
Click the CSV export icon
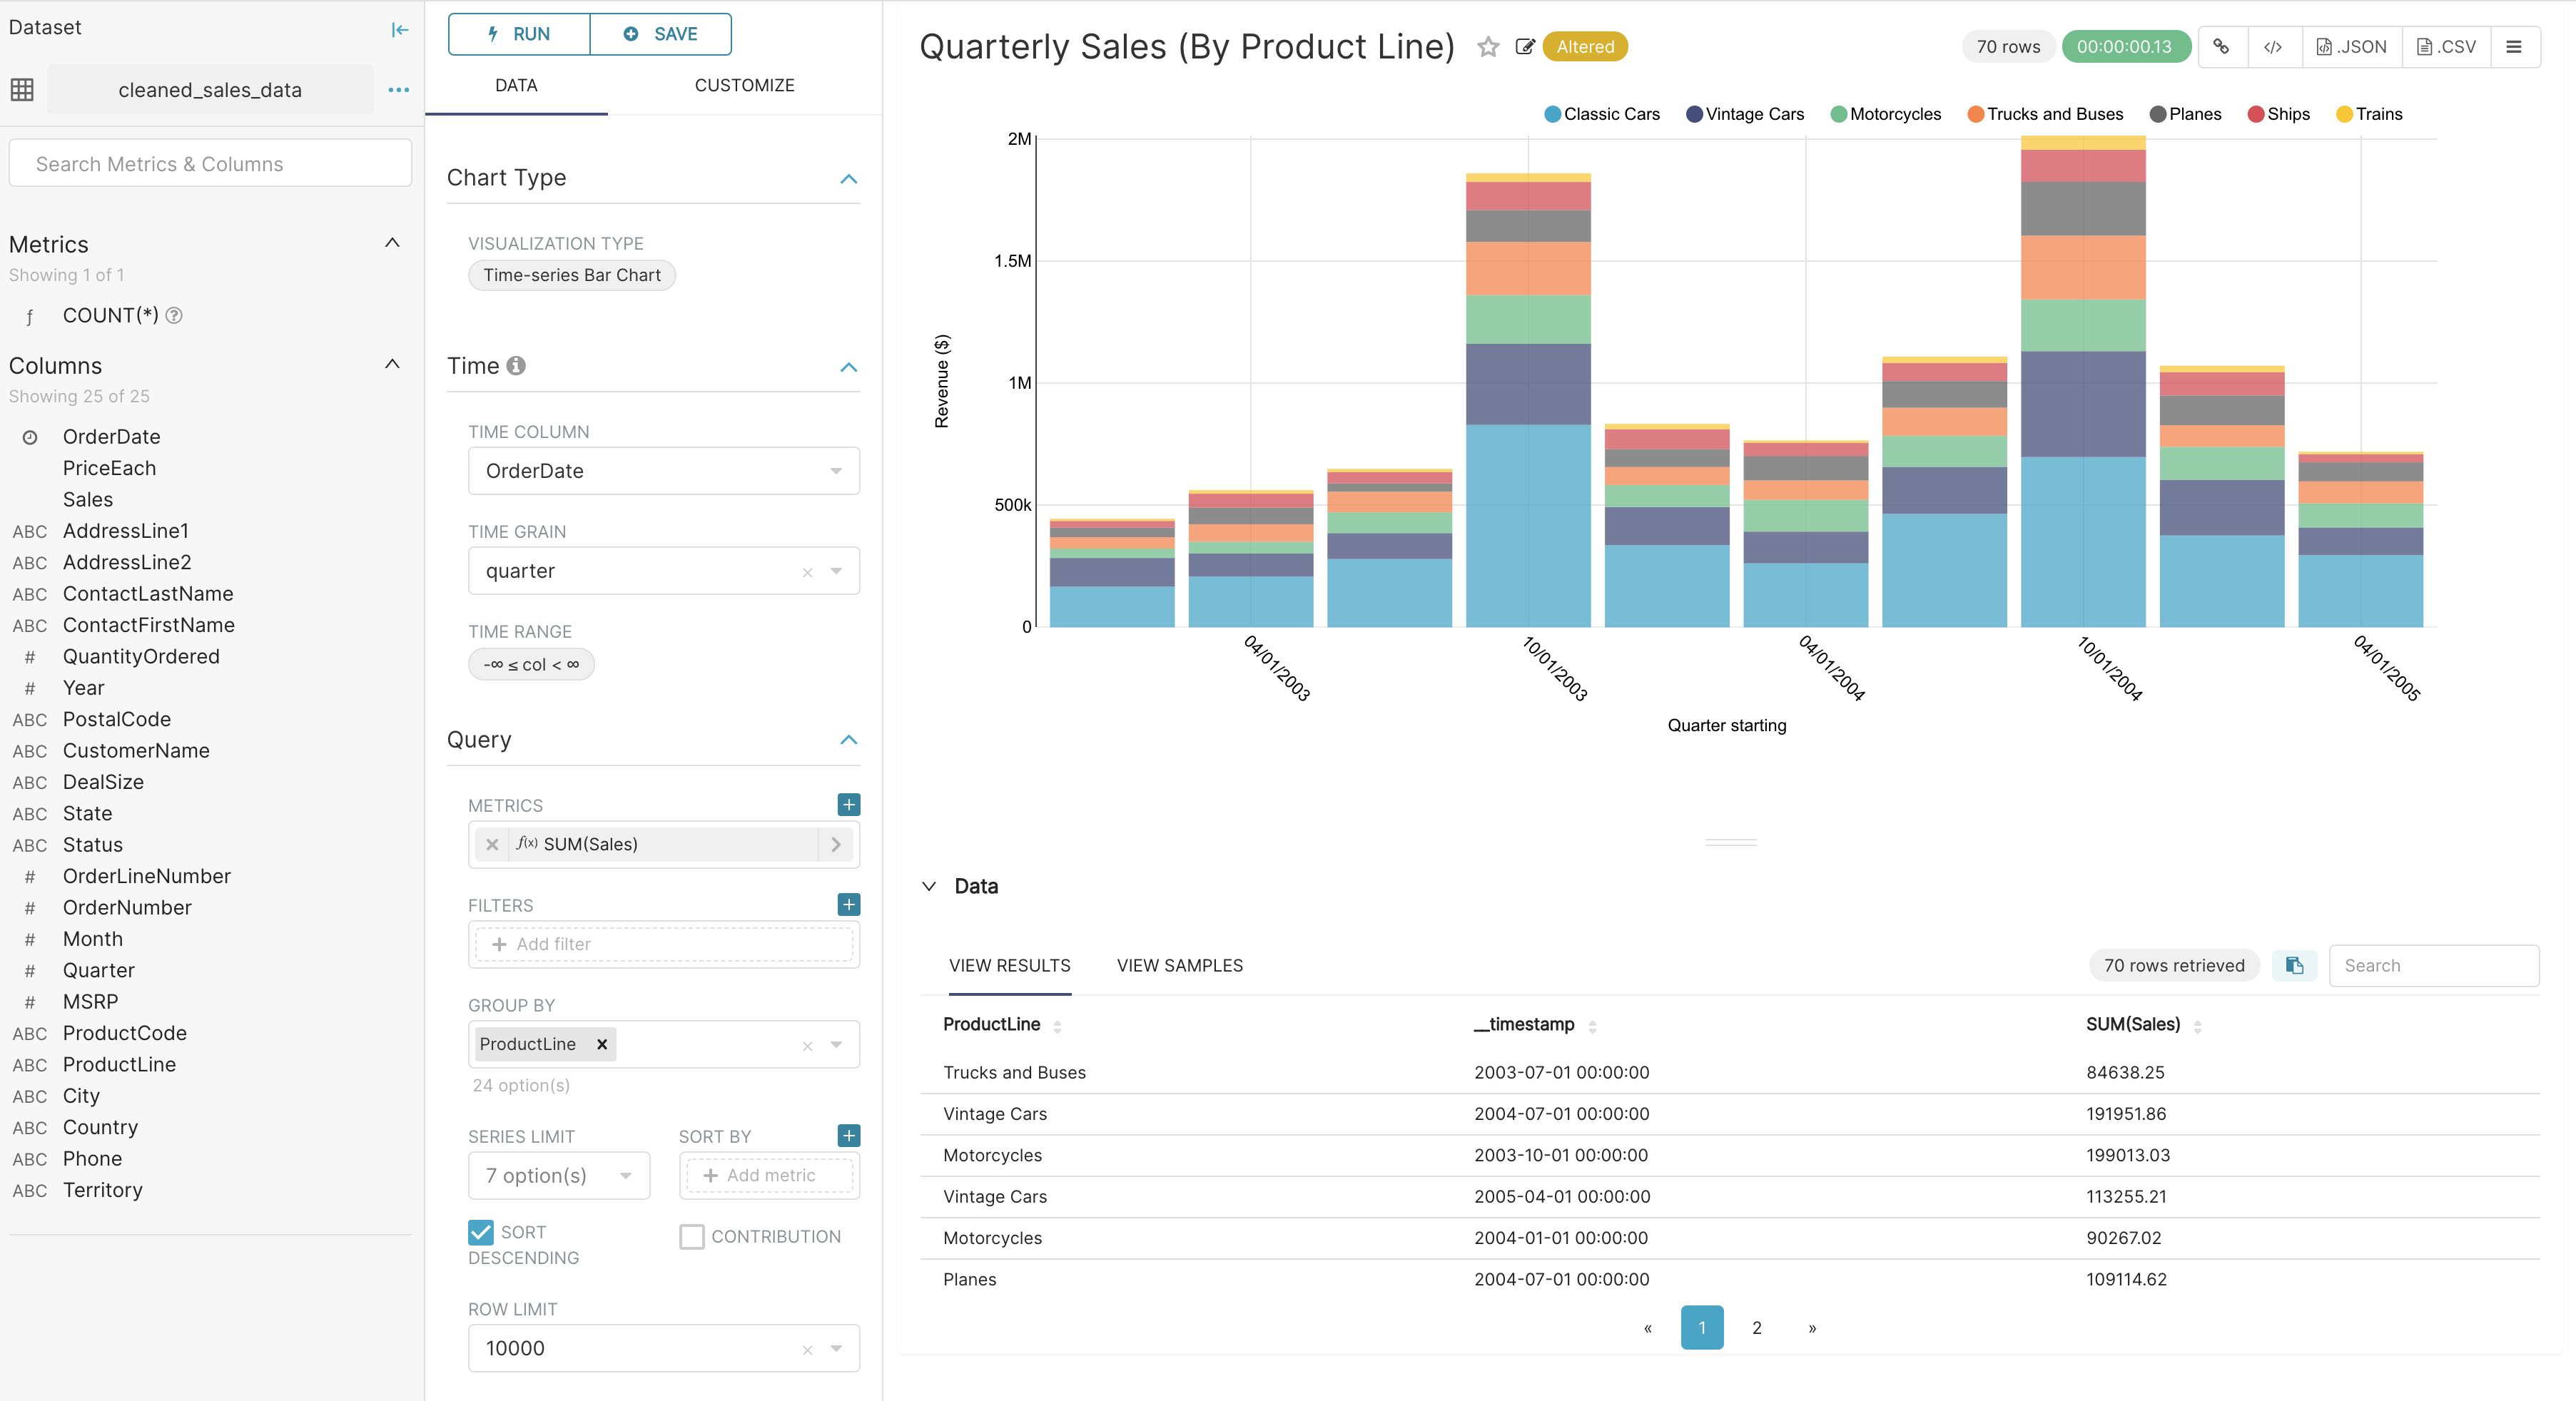click(2447, 46)
